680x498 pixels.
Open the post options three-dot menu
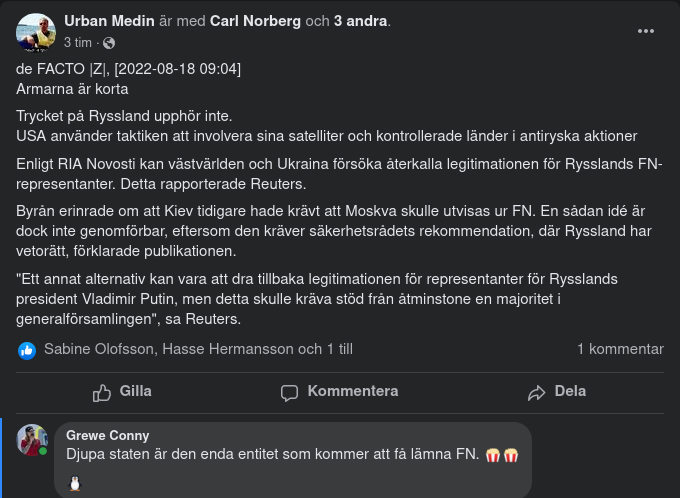[646, 31]
